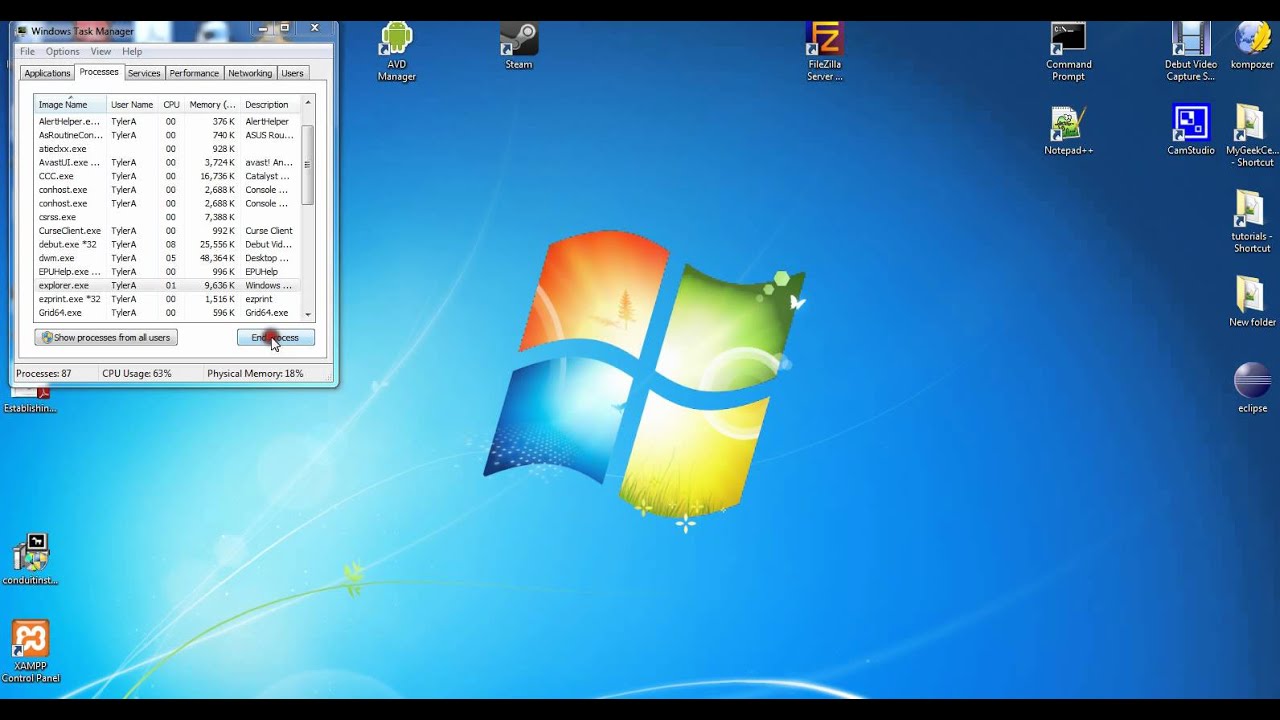Image resolution: width=1280 pixels, height=720 pixels.
Task: Select the ezprint.exe *32 process
Action: coord(167,299)
